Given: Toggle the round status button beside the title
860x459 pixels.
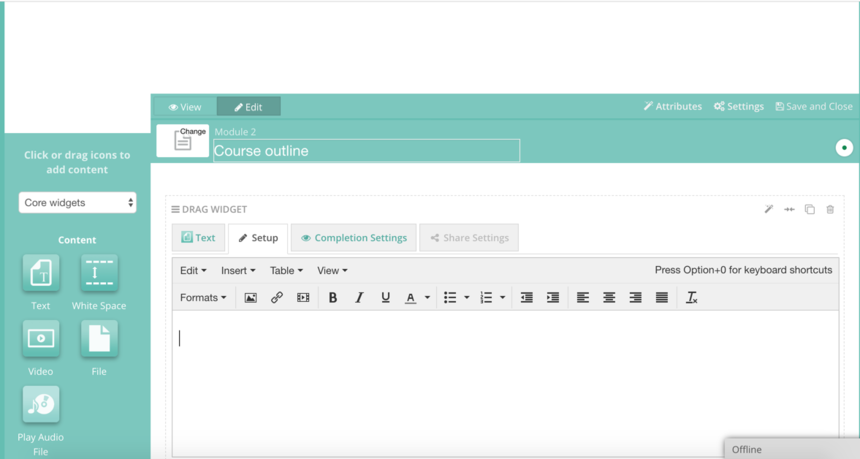Looking at the screenshot, I should (844, 148).
